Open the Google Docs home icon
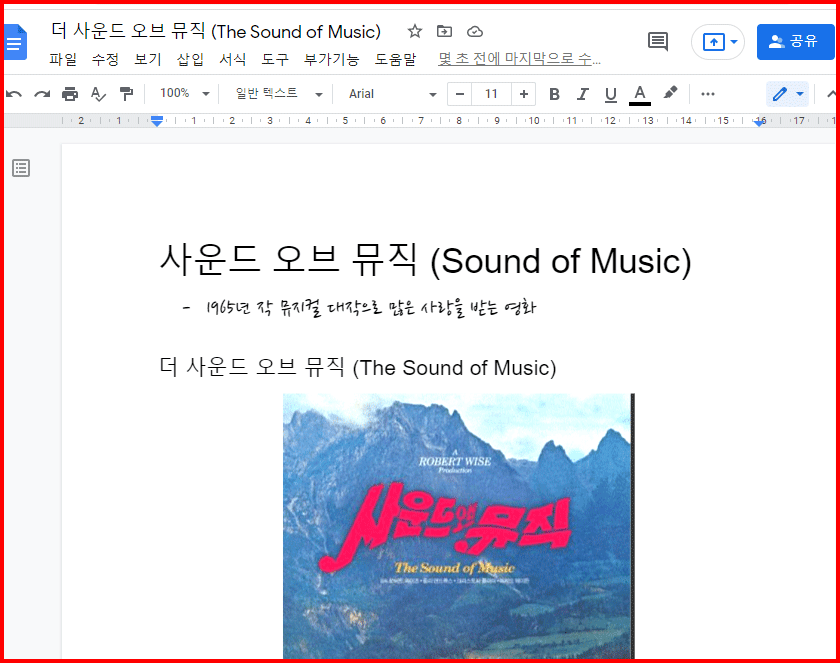Screen dimensions: 840x663 pos(15,42)
